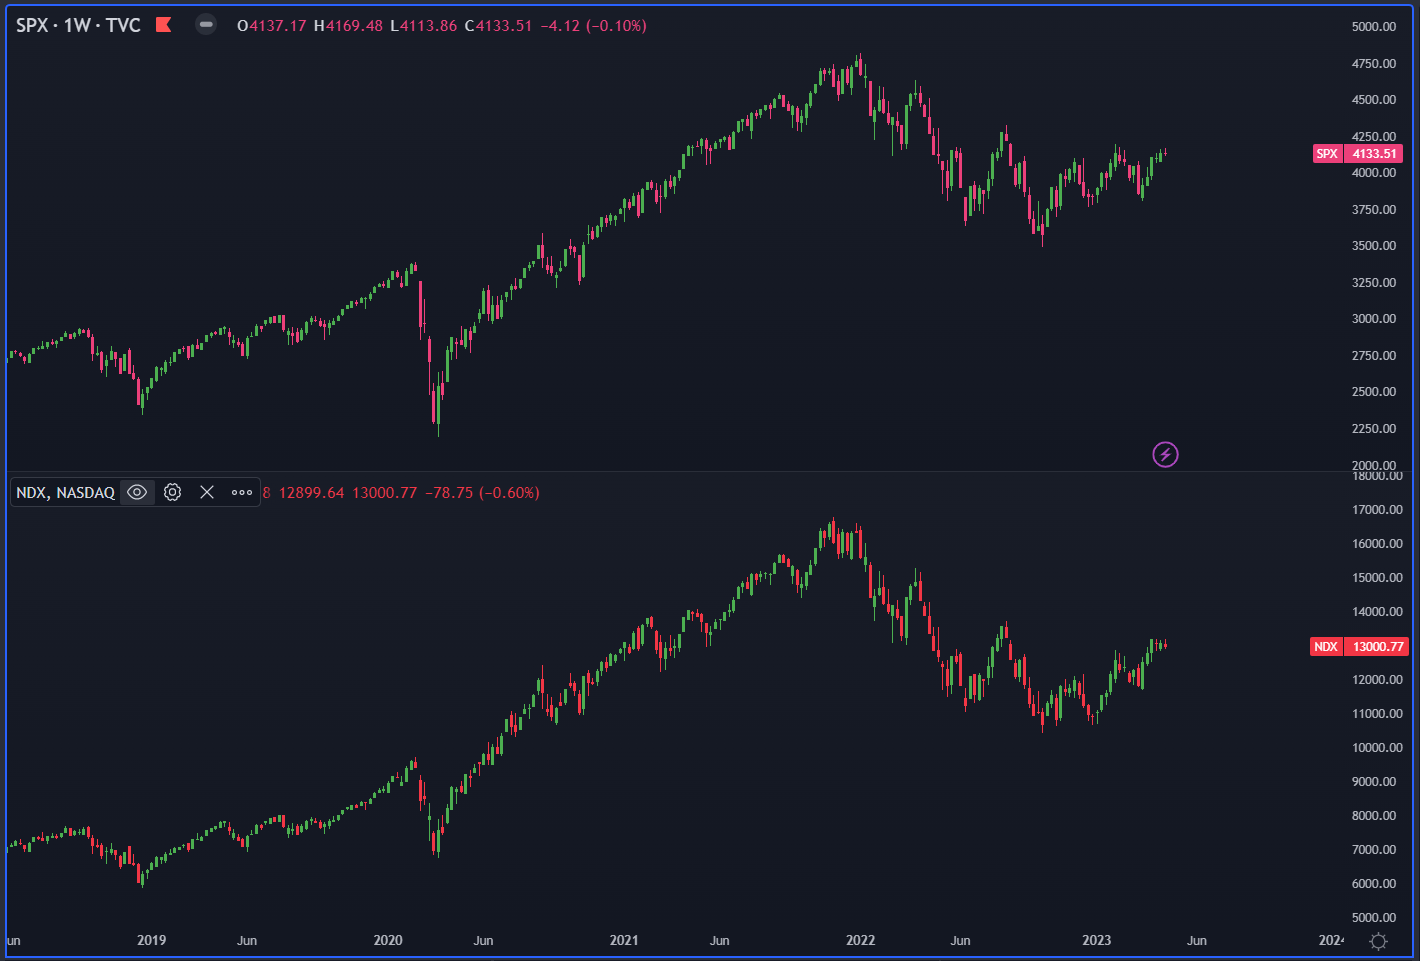The image size is (1420, 961).
Task: Click the 2019 label on the time axis
Action: point(151,940)
